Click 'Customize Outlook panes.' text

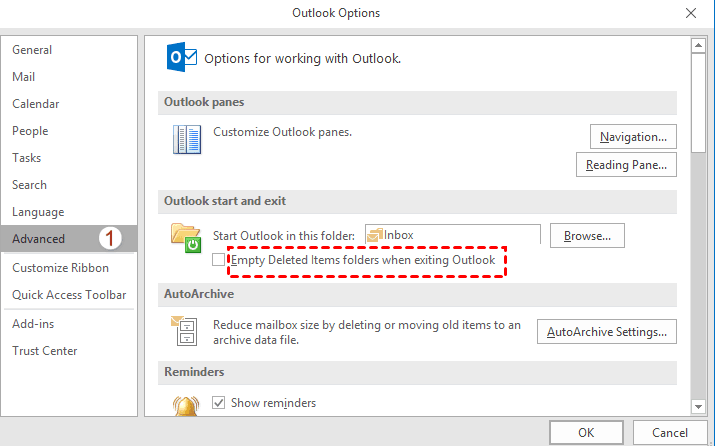(282, 132)
